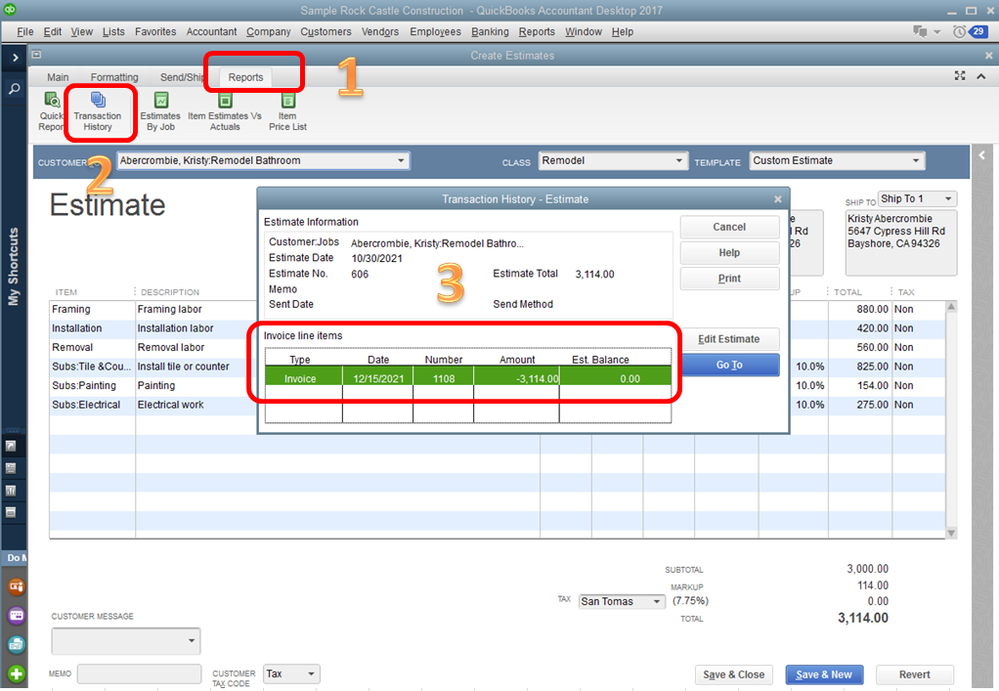Switch to the Formatting tab
Screen dimensions: 999x691
click(114, 77)
